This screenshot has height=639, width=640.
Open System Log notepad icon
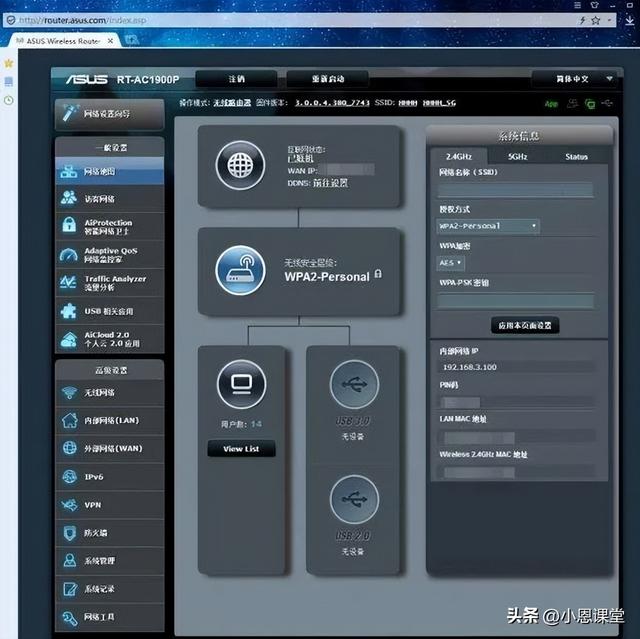[x=70, y=589]
